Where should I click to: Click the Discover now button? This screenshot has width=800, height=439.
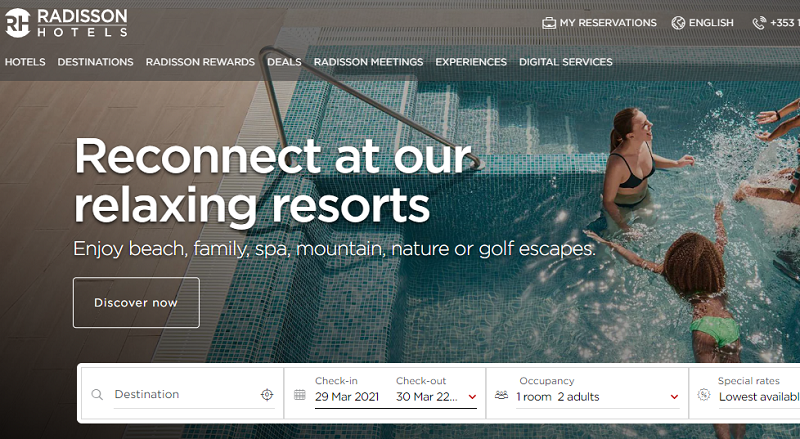[136, 303]
